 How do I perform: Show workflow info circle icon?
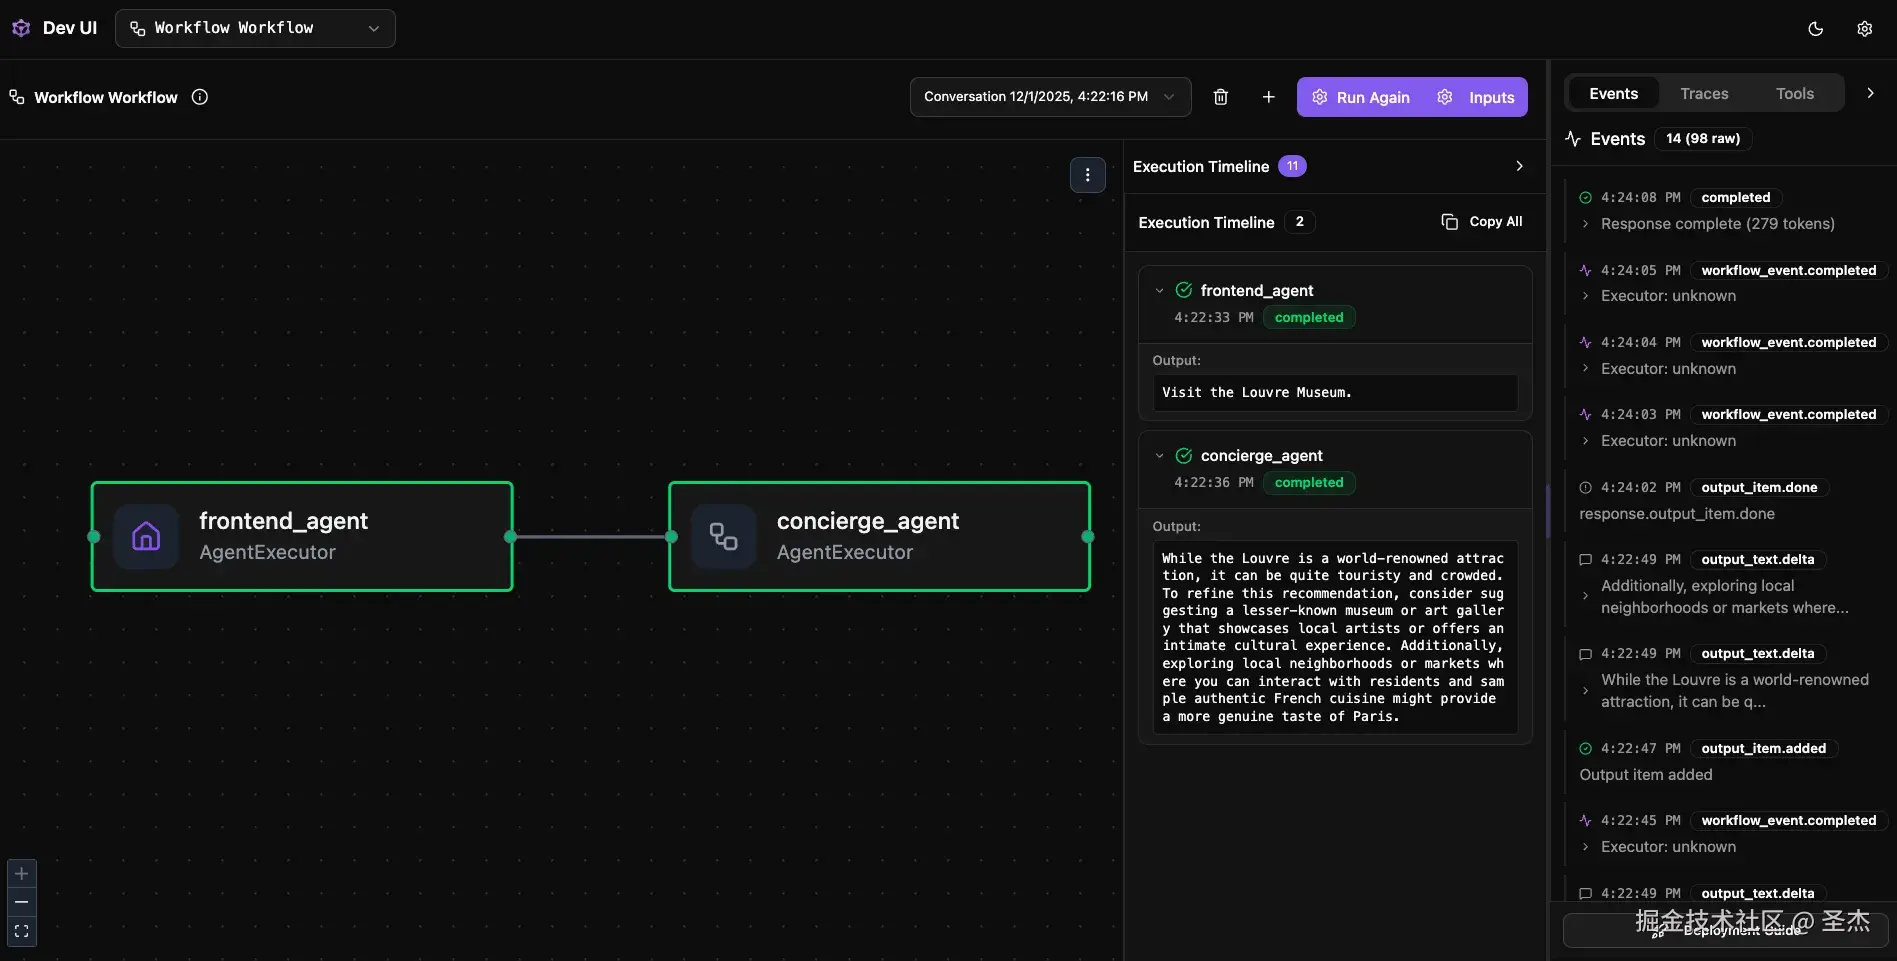point(200,97)
